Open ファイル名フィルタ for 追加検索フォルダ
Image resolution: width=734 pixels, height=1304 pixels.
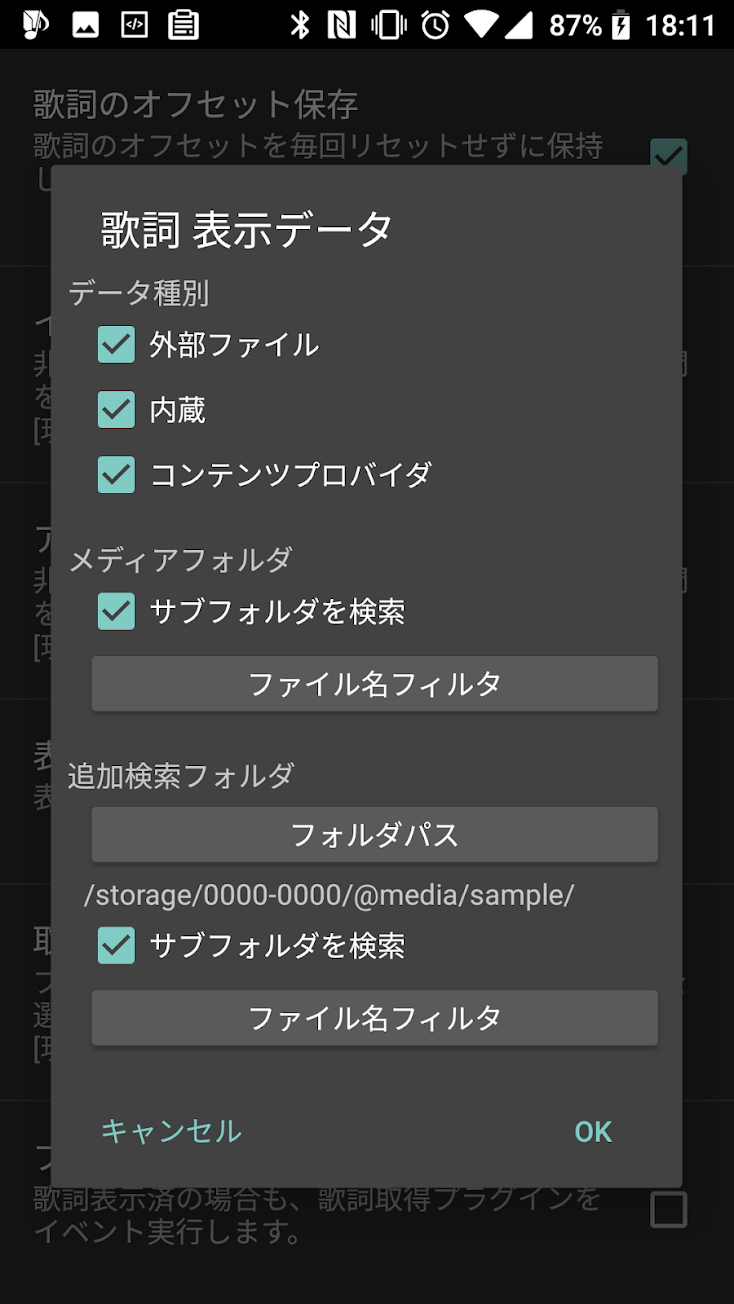pyautogui.click(x=374, y=1018)
